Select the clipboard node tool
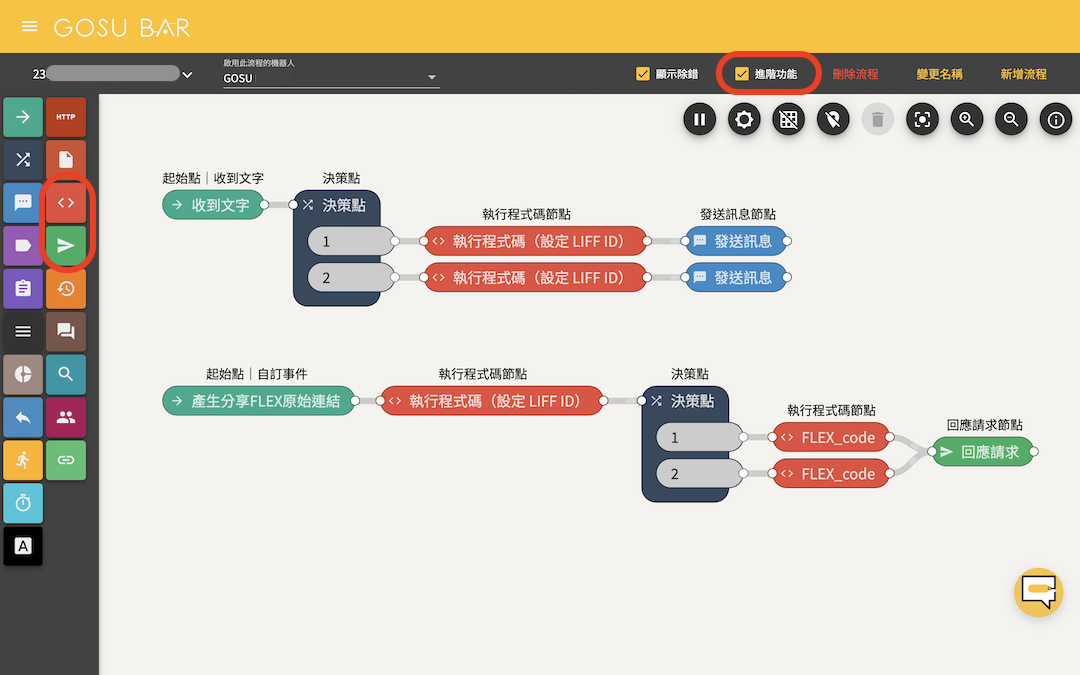 pos(23,289)
